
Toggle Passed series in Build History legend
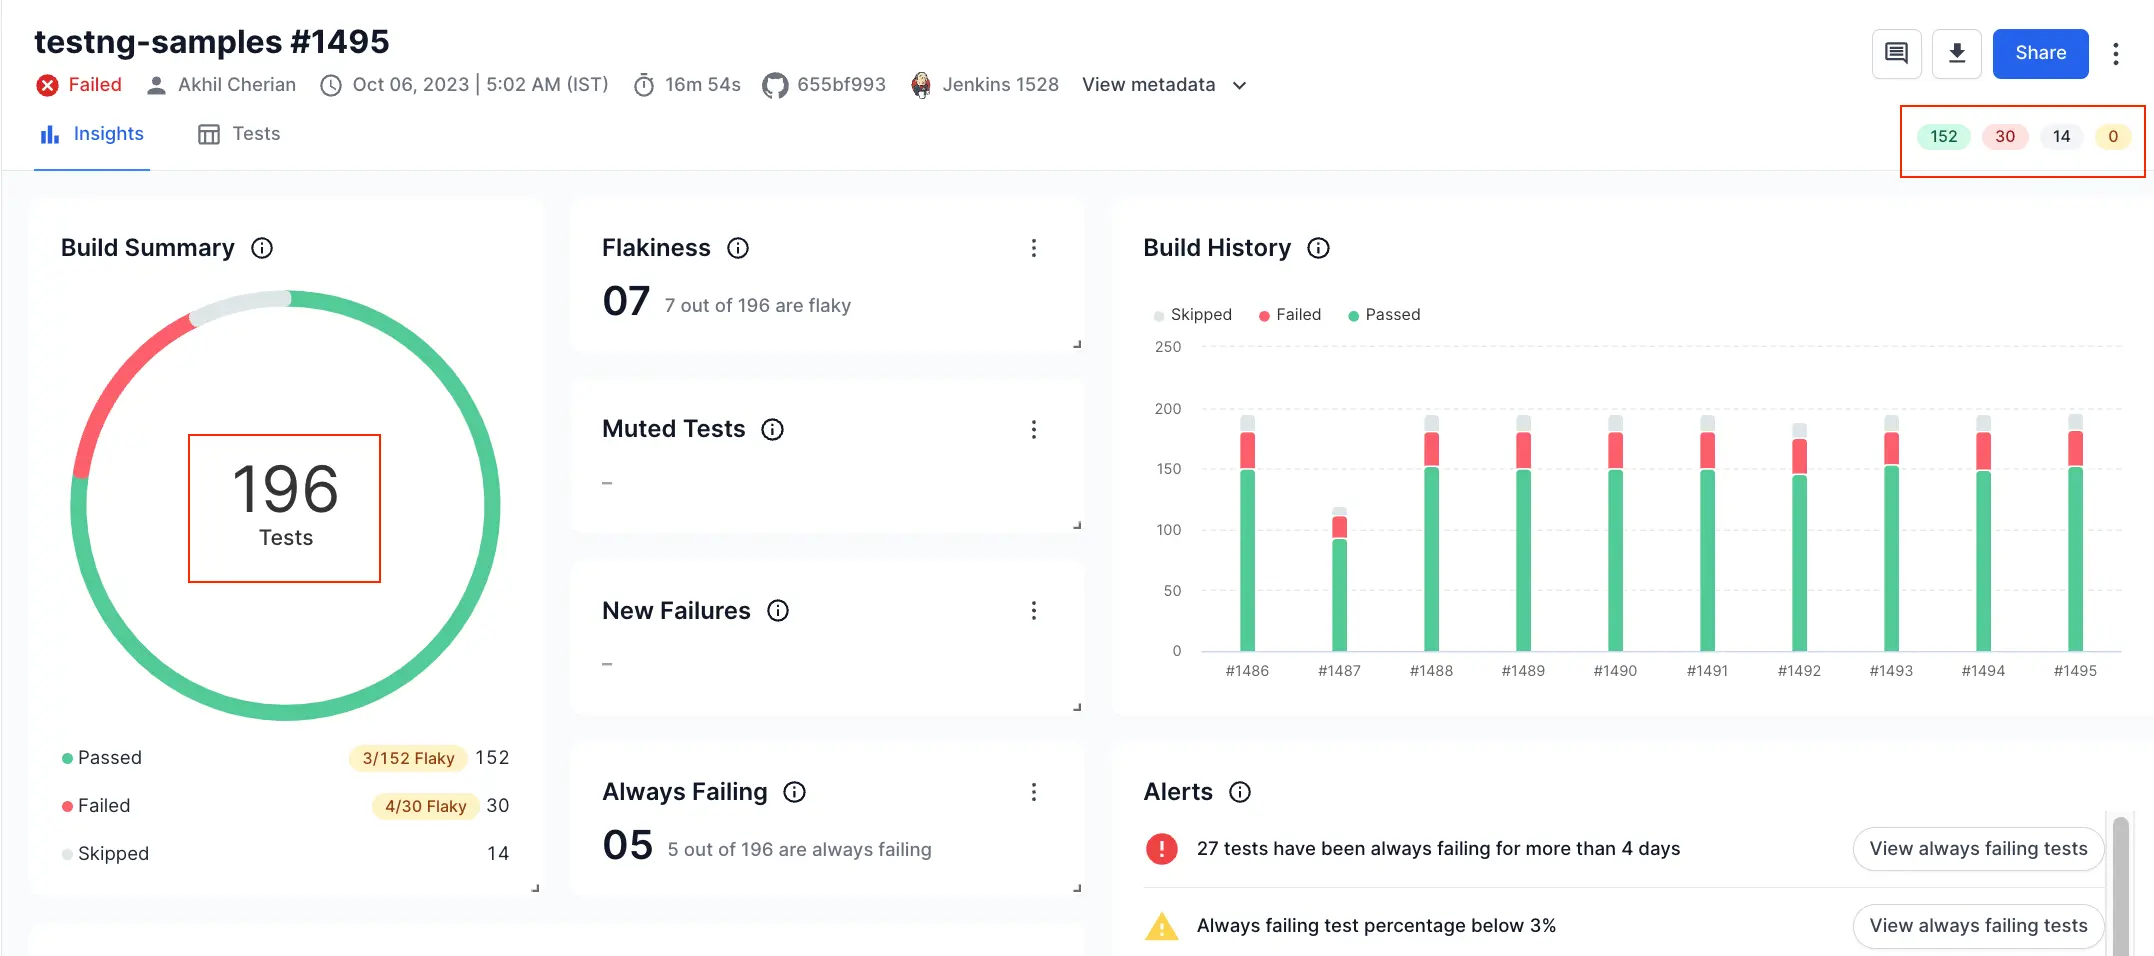(1384, 315)
